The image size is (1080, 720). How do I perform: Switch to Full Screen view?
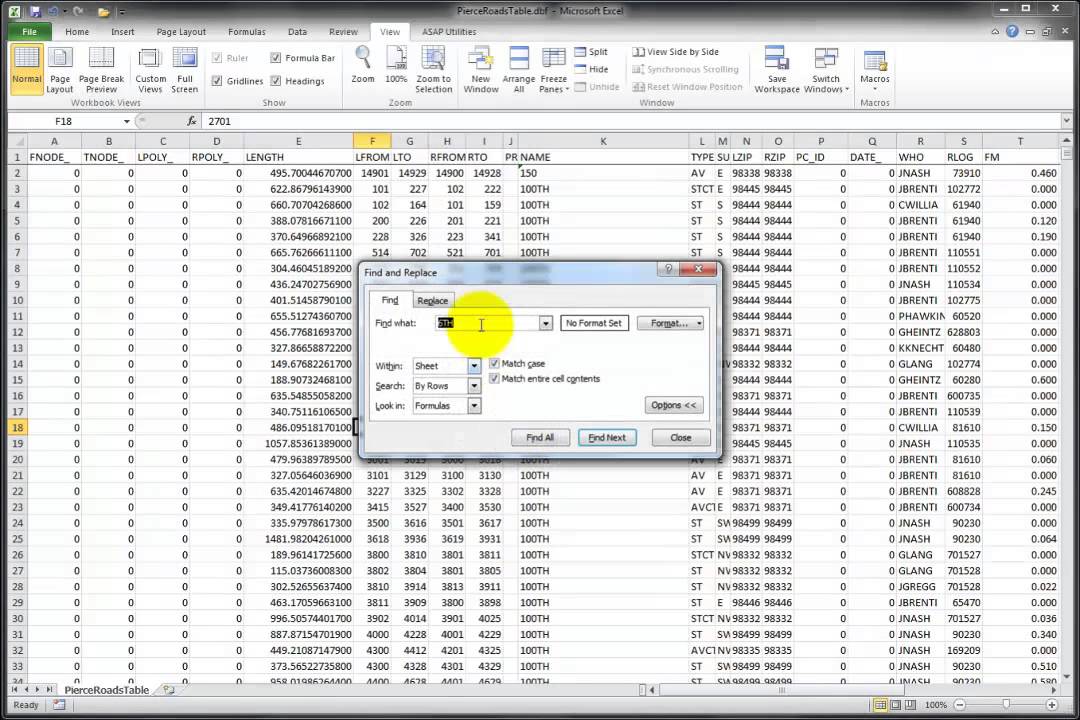coord(185,70)
